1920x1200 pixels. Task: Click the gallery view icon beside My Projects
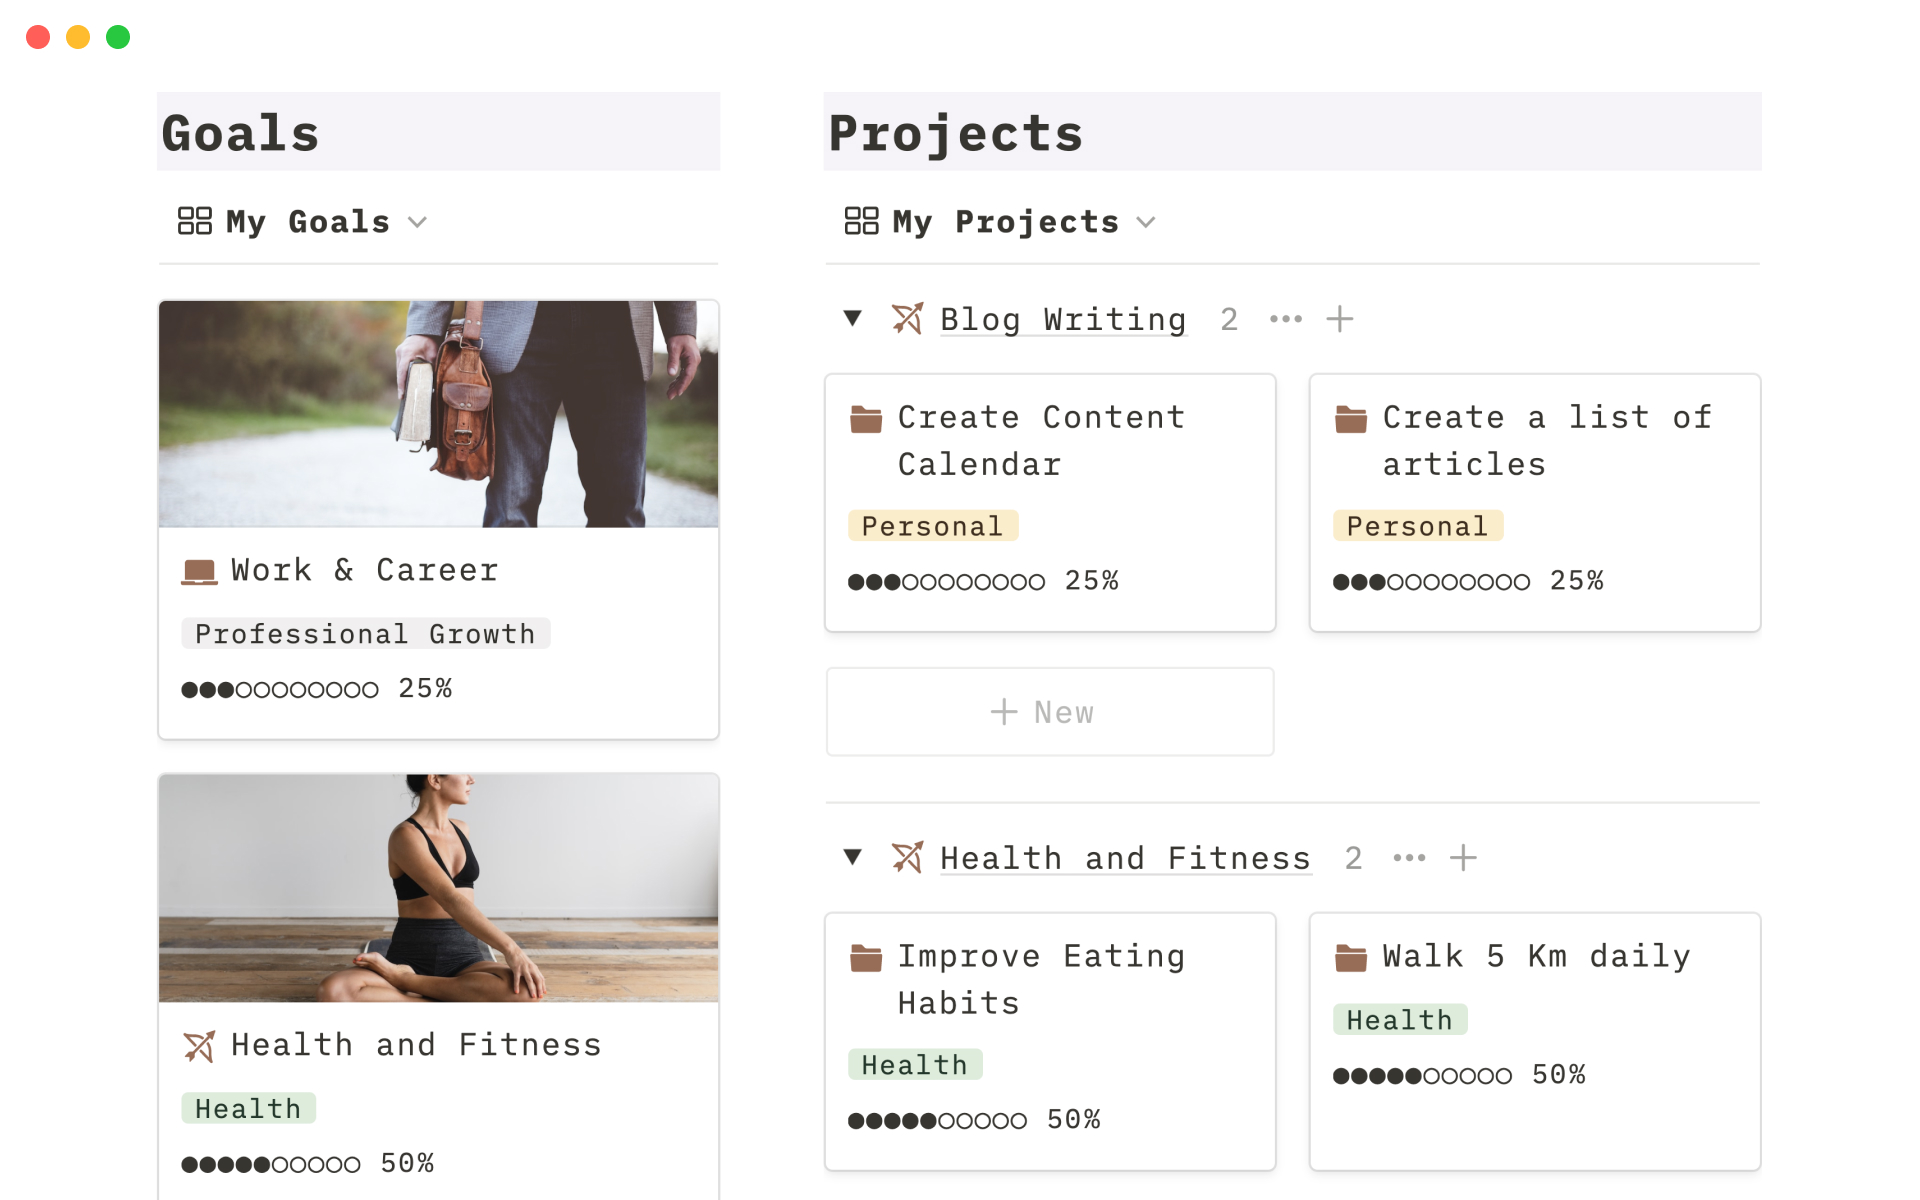pyautogui.click(x=861, y=221)
